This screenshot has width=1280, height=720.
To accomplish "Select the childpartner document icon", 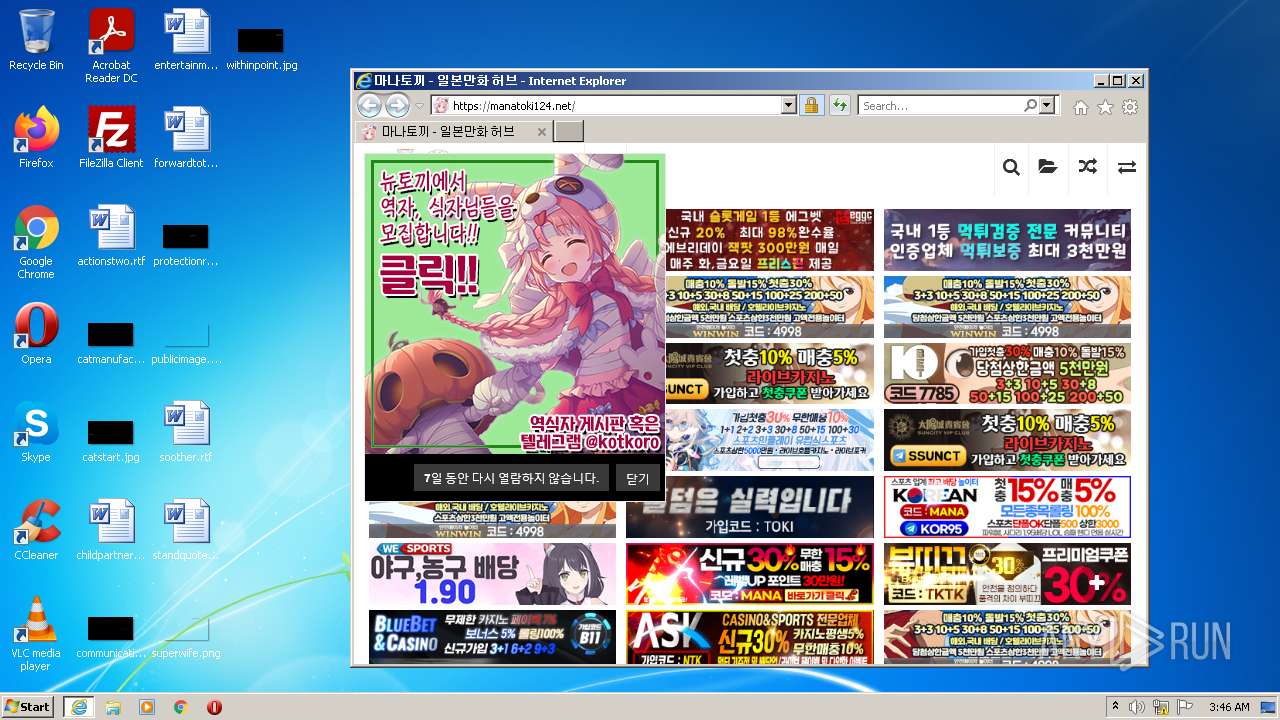I will (111, 530).
